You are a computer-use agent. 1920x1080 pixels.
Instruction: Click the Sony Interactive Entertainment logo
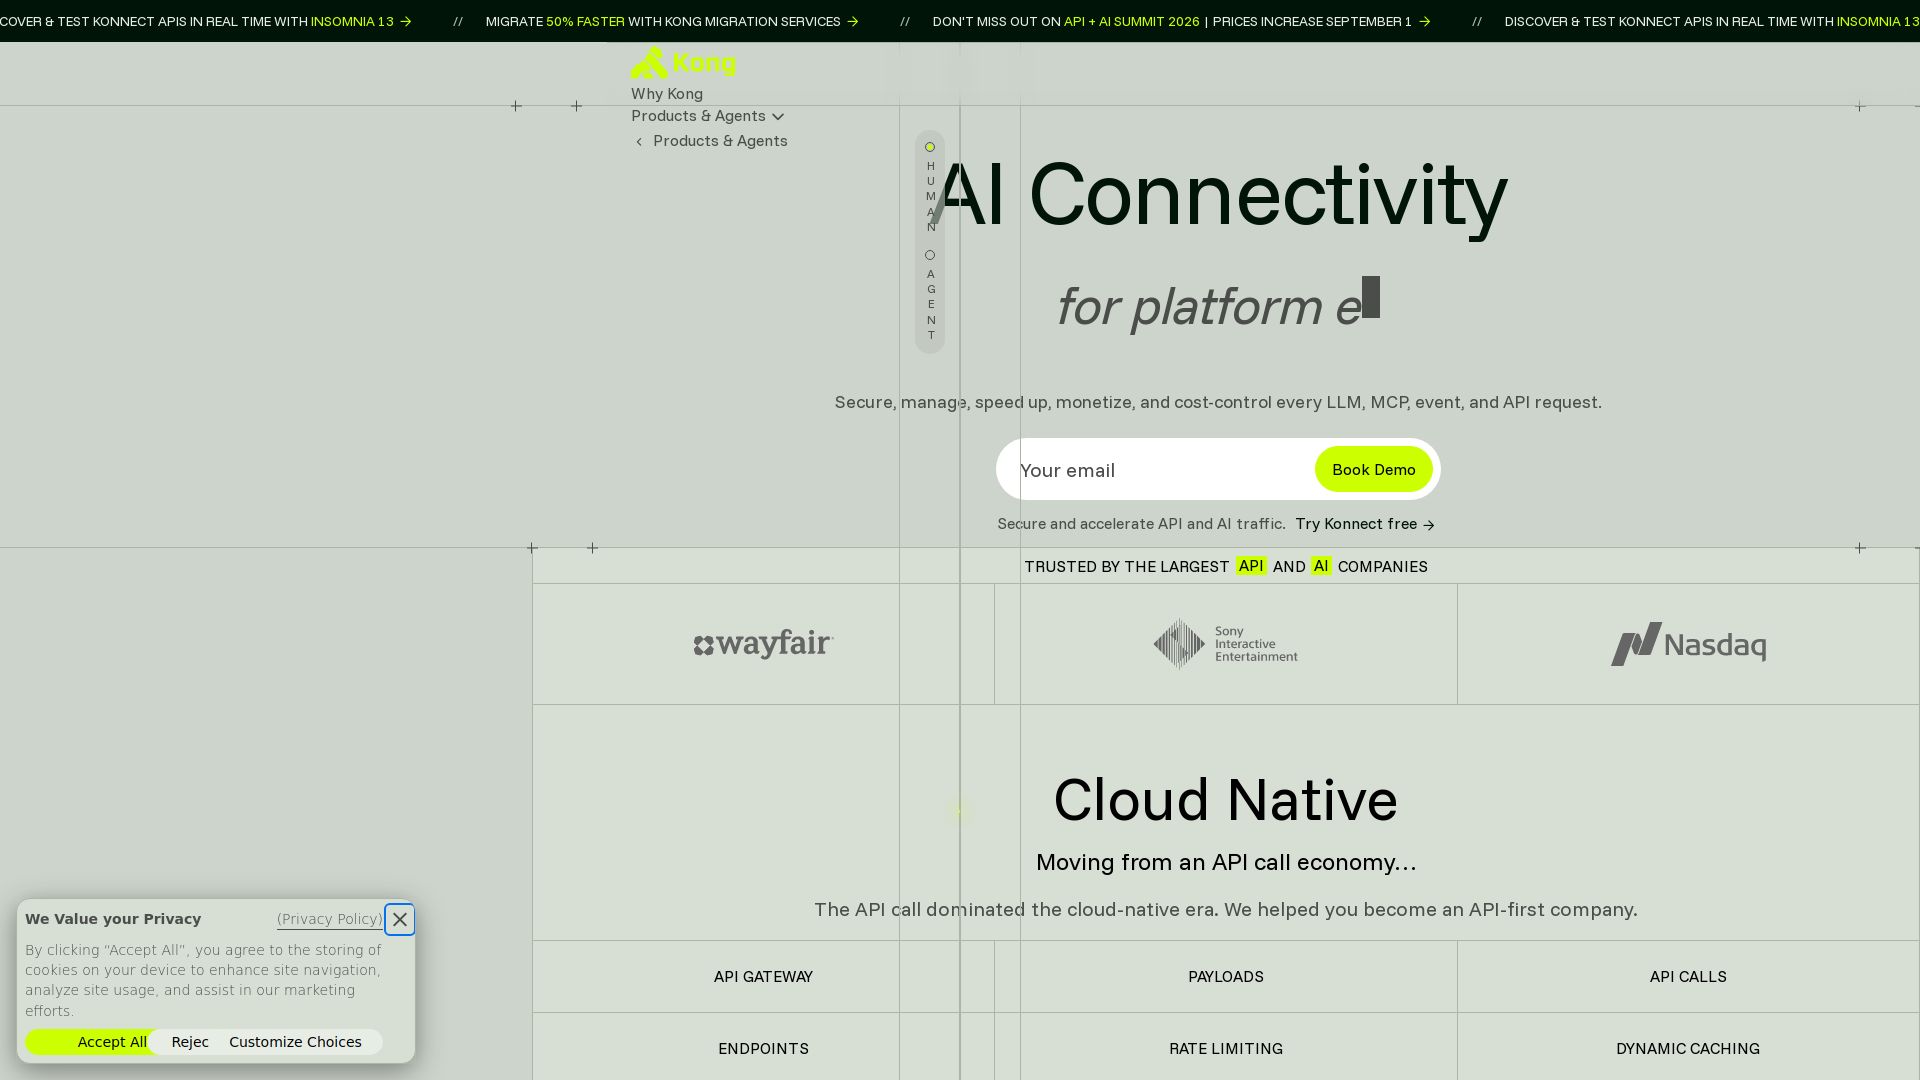point(1225,644)
